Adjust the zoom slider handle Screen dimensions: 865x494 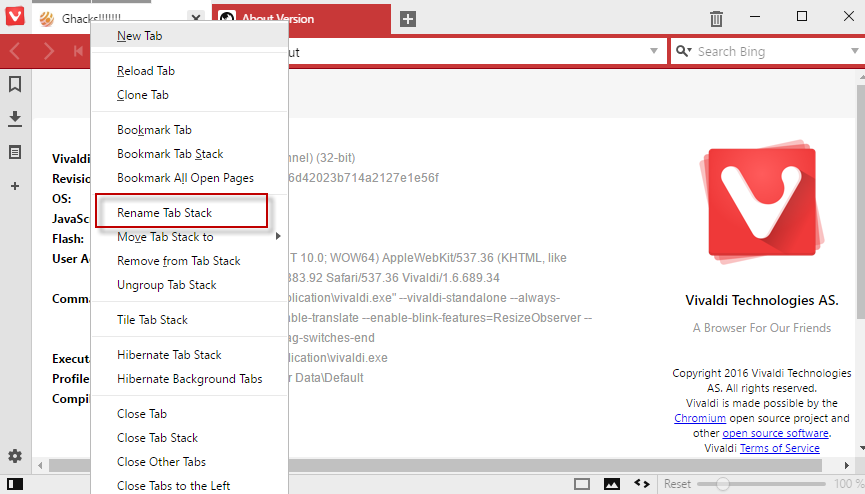[723, 484]
